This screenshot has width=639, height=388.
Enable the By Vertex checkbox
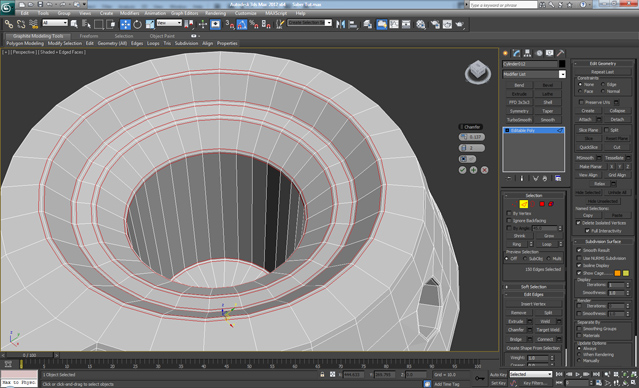(x=509, y=213)
